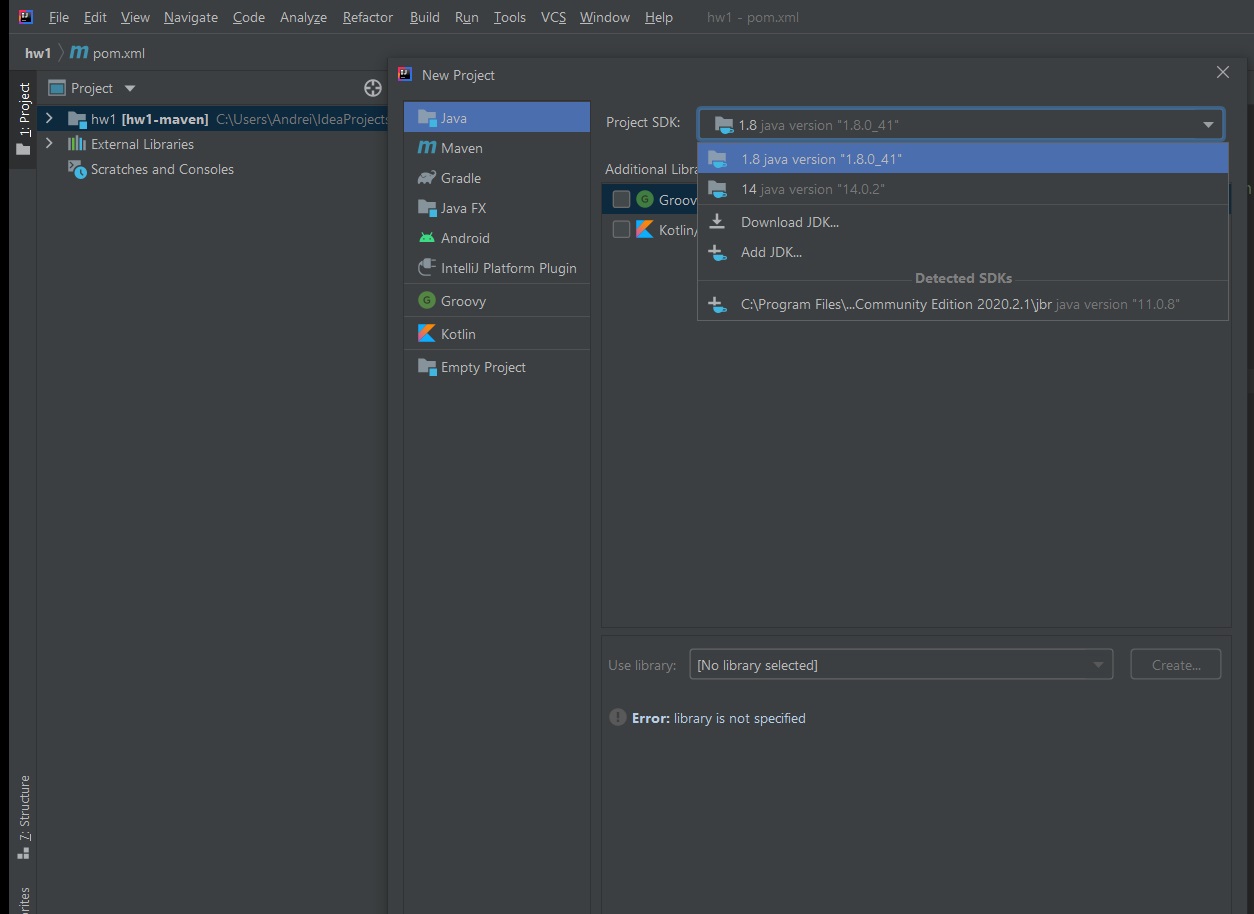The height and width of the screenshot is (914, 1254).
Task: Click the Create... library button
Action: (1176, 665)
